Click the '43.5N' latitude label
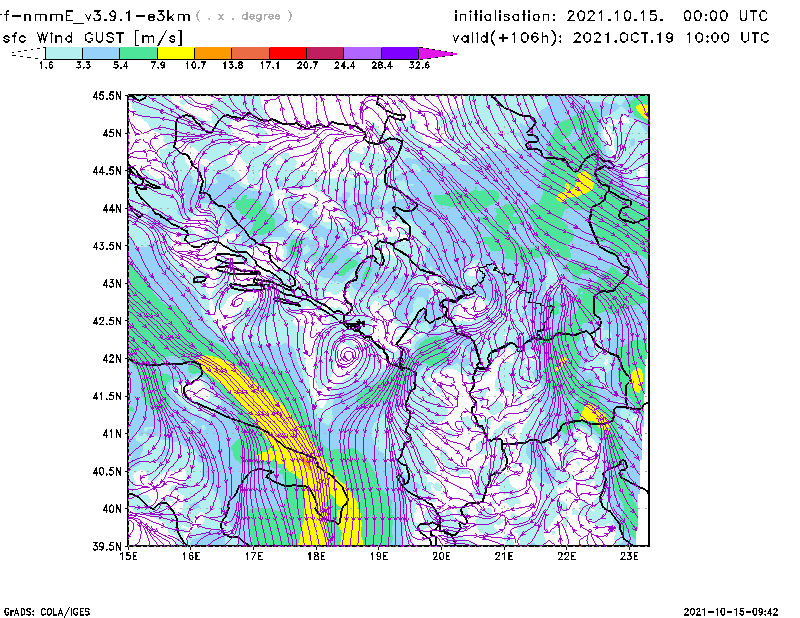The height and width of the screenshot is (618, 800). click(x=107, y=246)
